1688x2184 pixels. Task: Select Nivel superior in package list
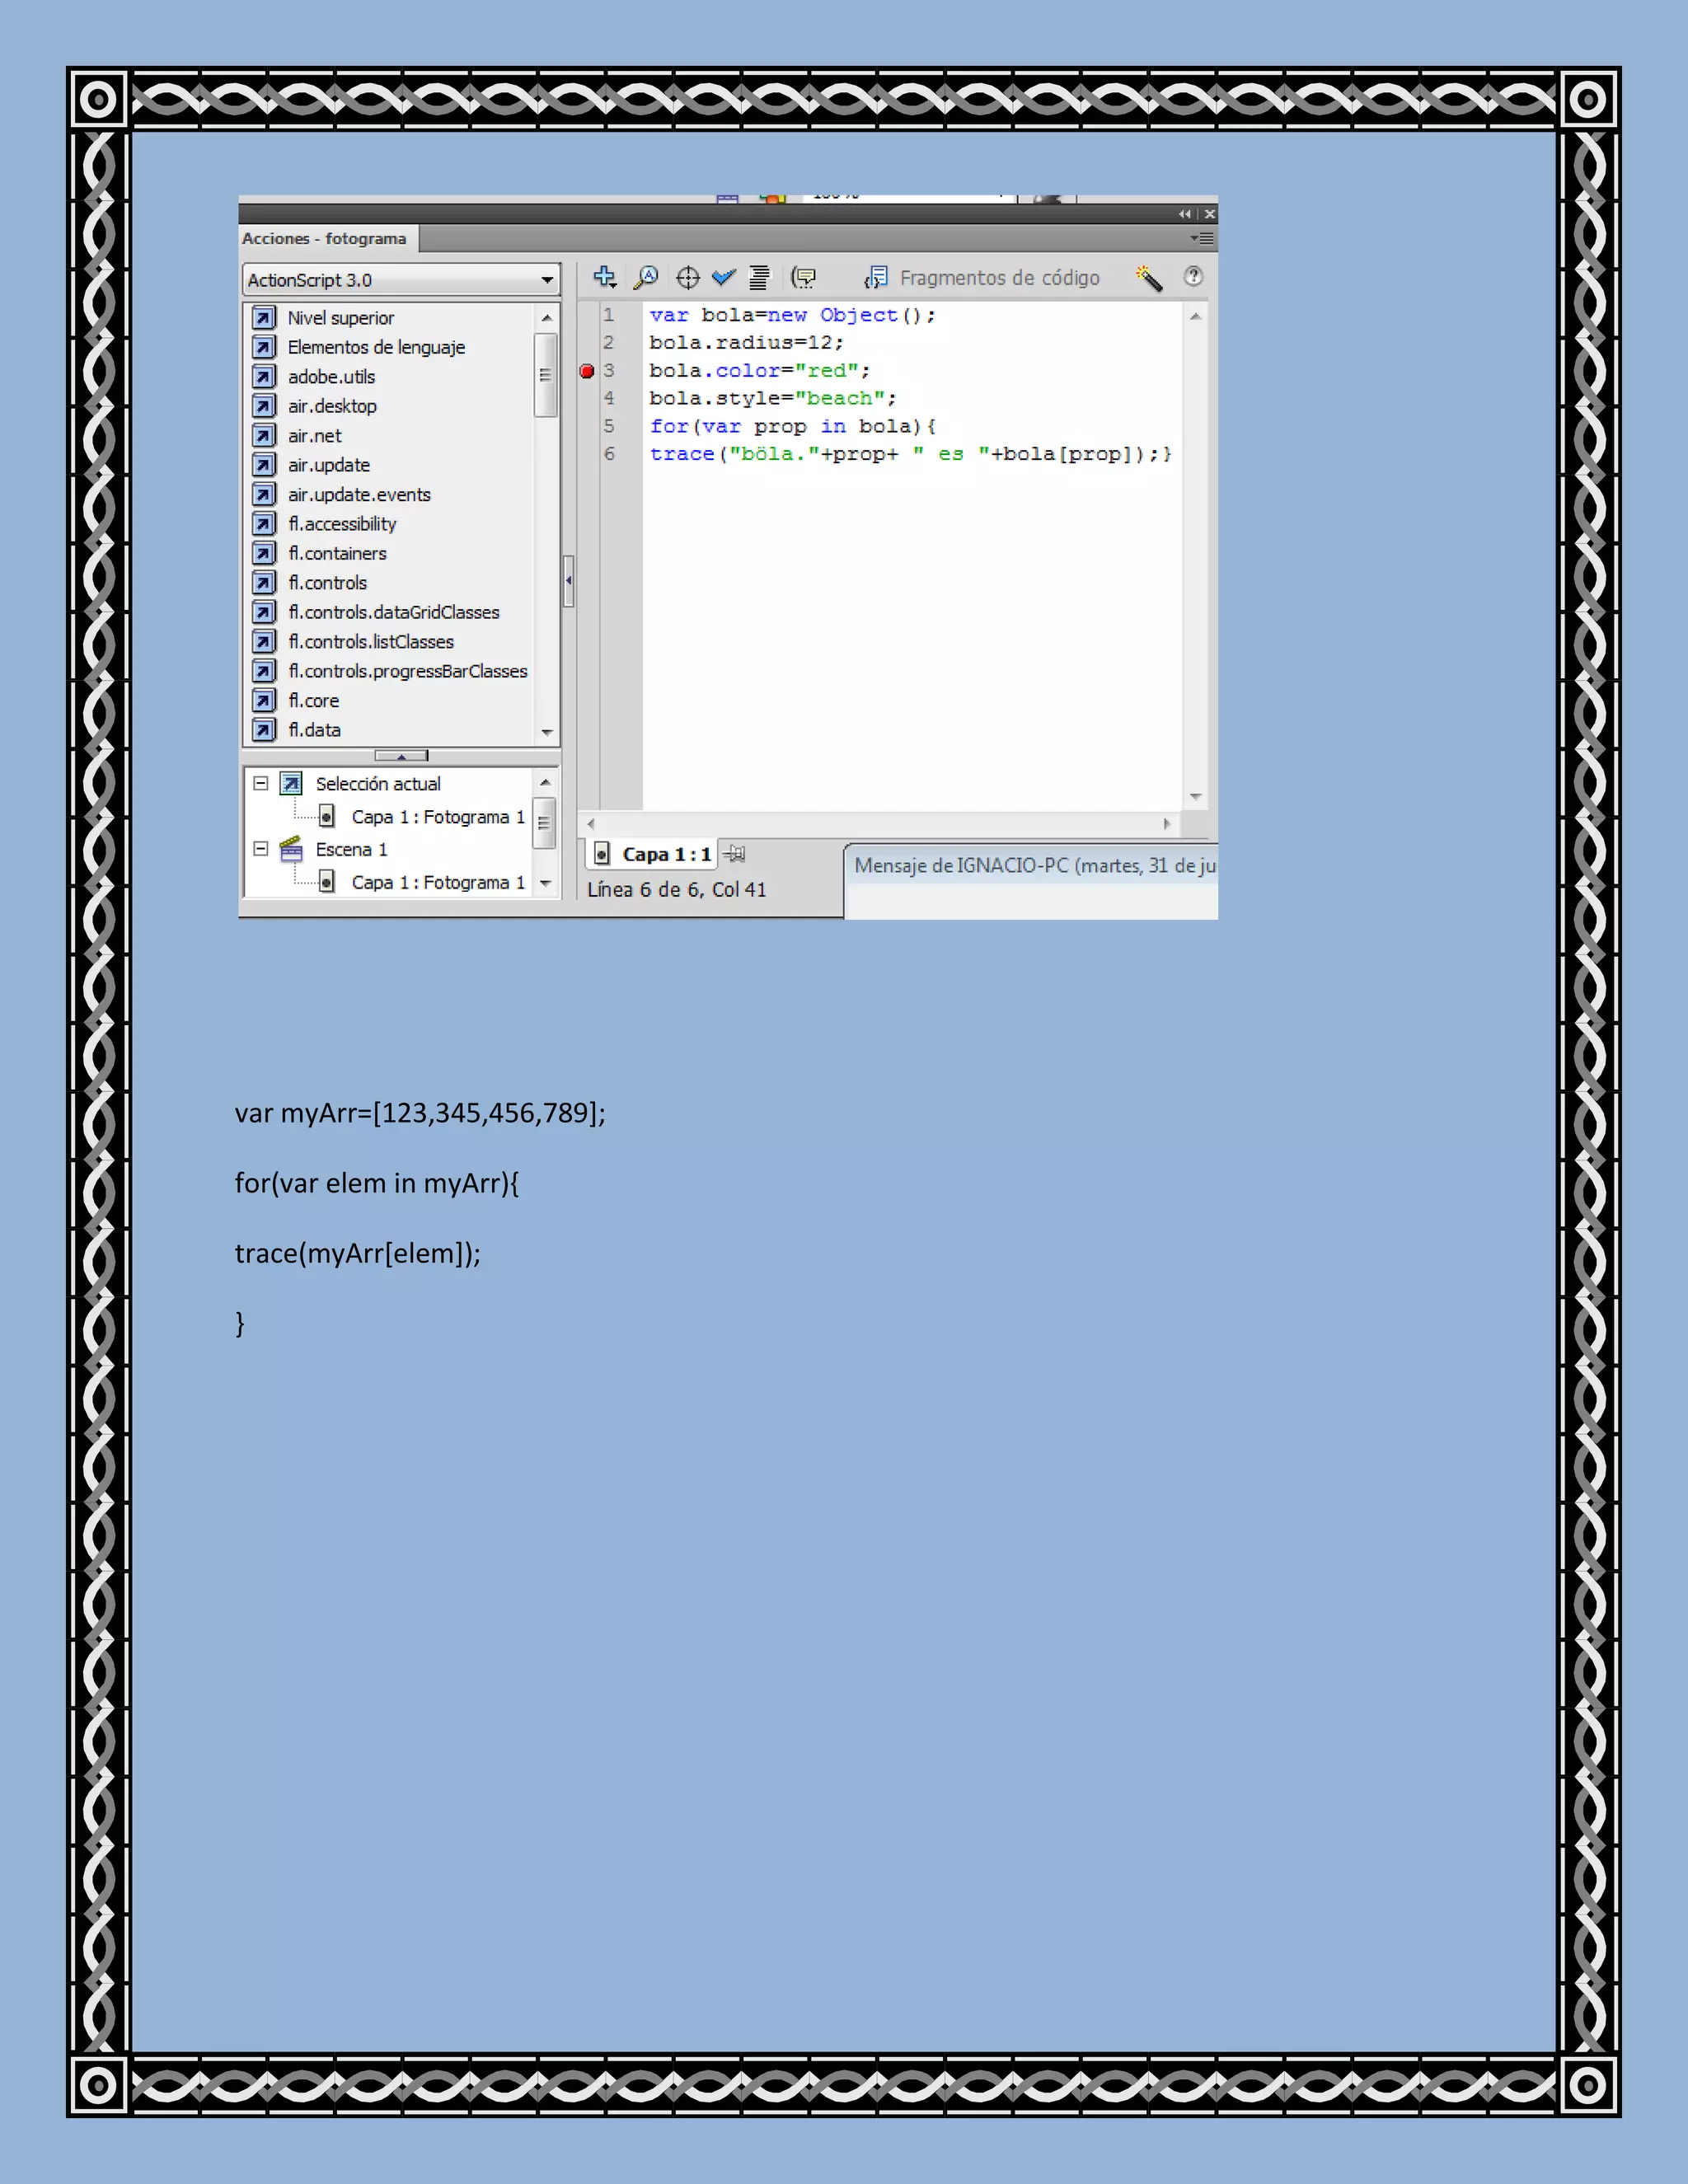341,318
